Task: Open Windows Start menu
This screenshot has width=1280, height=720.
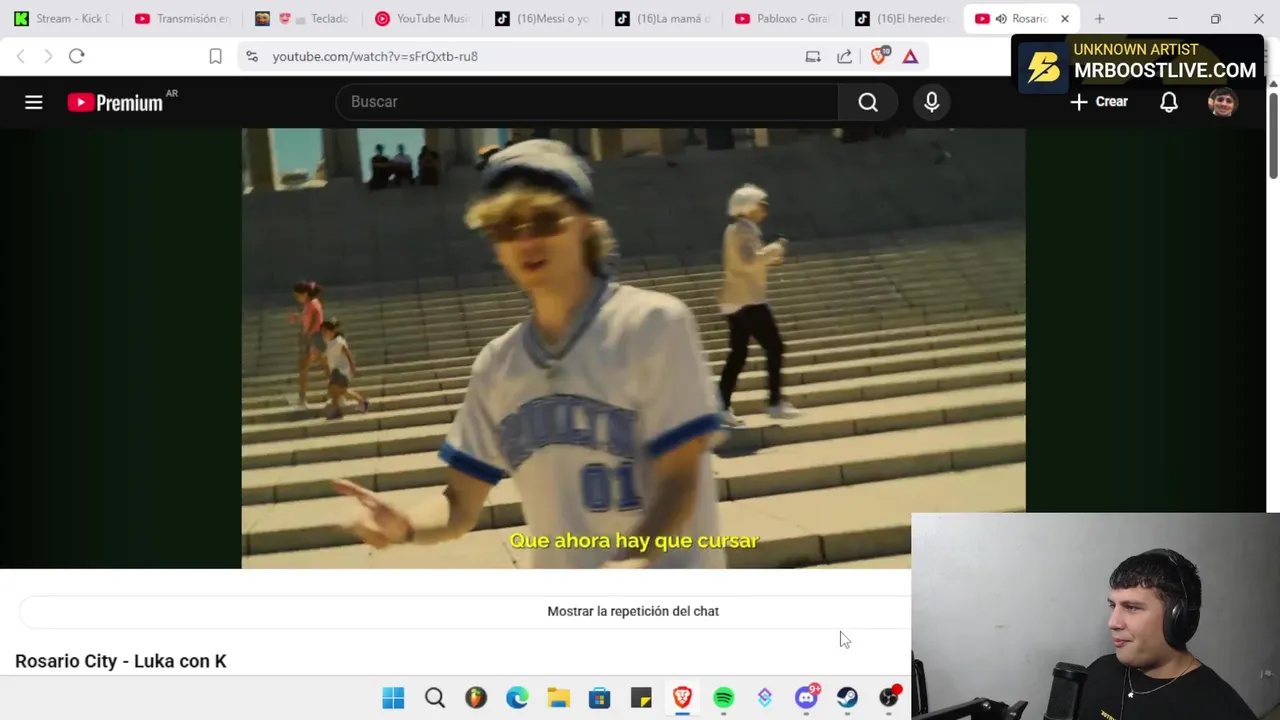Action: coord(393,698)
